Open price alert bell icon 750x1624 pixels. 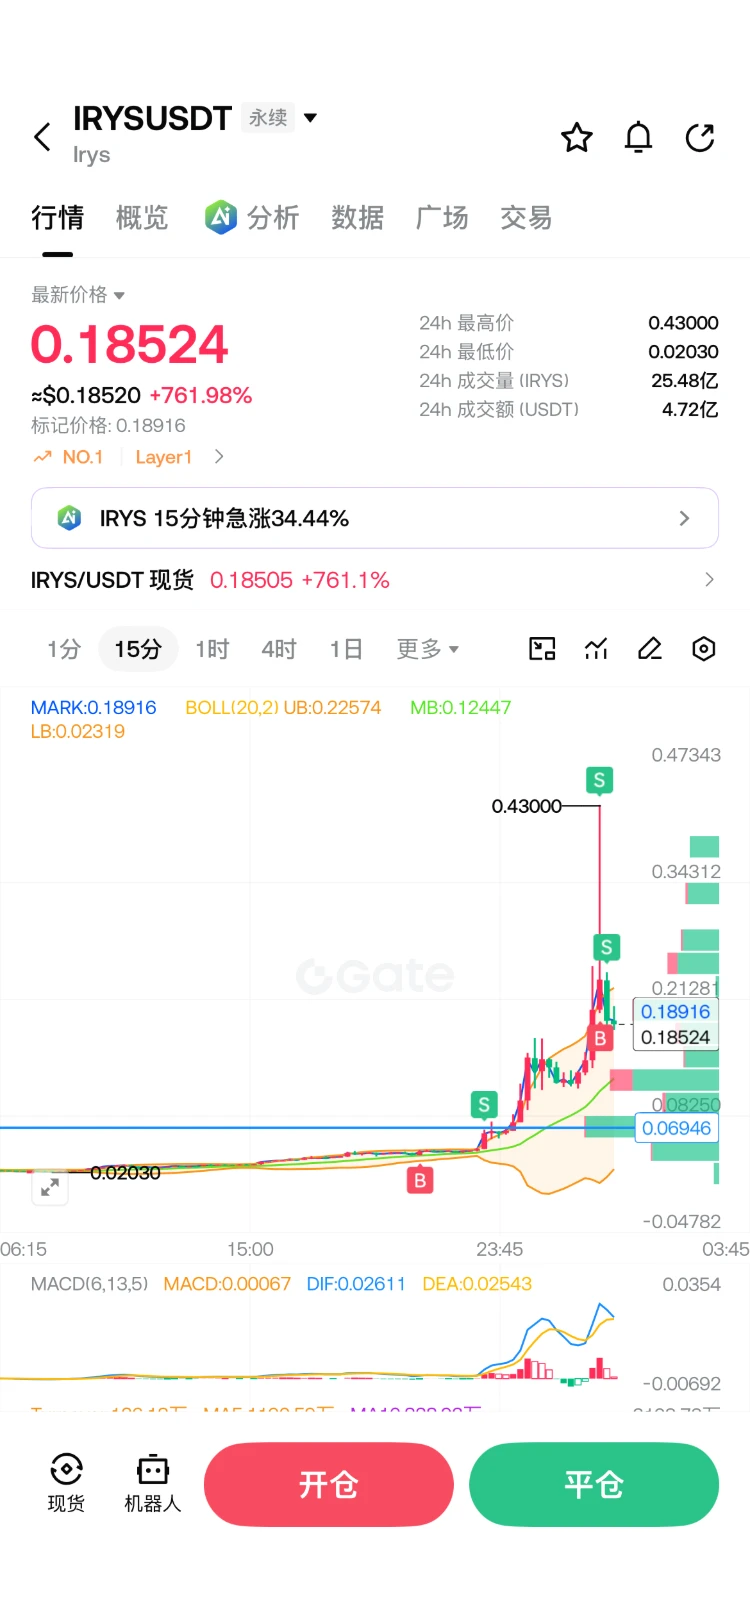pyautogui.click(x=638, y=137)
